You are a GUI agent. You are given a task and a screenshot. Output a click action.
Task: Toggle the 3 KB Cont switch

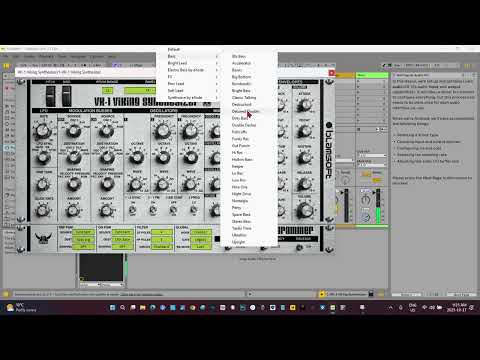coord(173,209)
